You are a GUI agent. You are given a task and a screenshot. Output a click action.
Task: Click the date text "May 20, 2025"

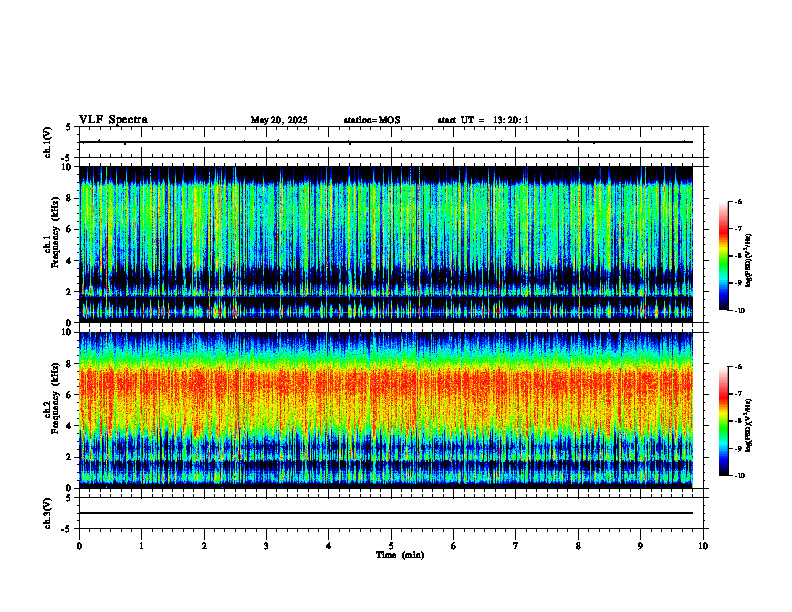click(279, 120)
